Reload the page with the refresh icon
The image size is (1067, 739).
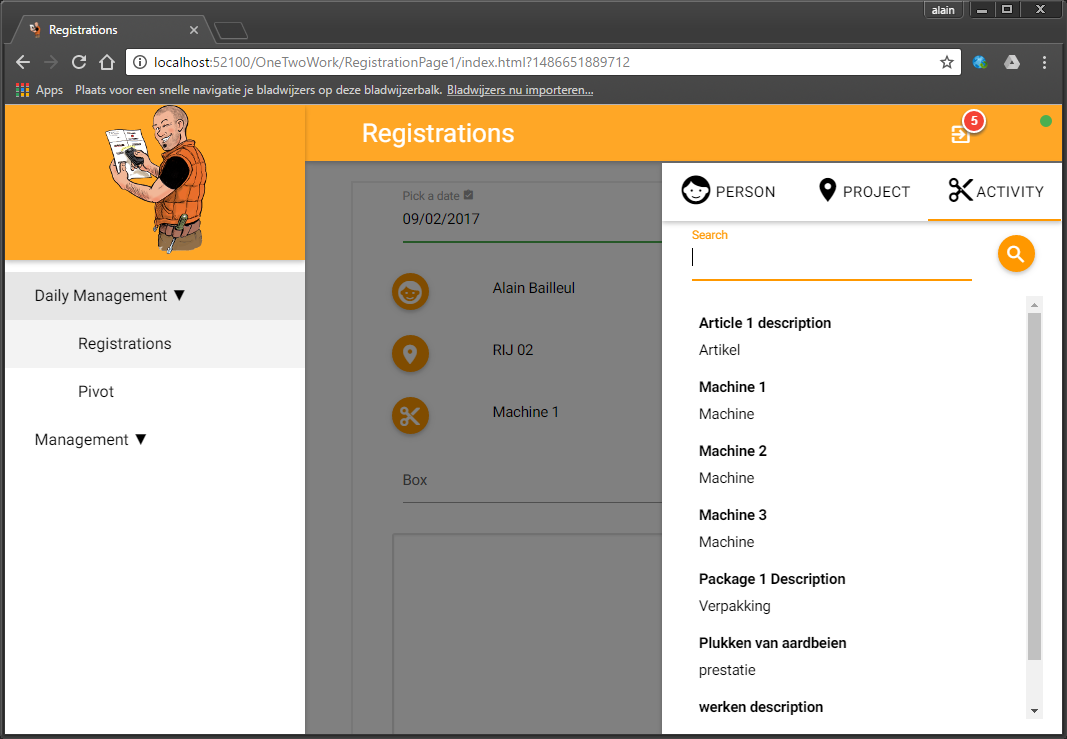79,62
